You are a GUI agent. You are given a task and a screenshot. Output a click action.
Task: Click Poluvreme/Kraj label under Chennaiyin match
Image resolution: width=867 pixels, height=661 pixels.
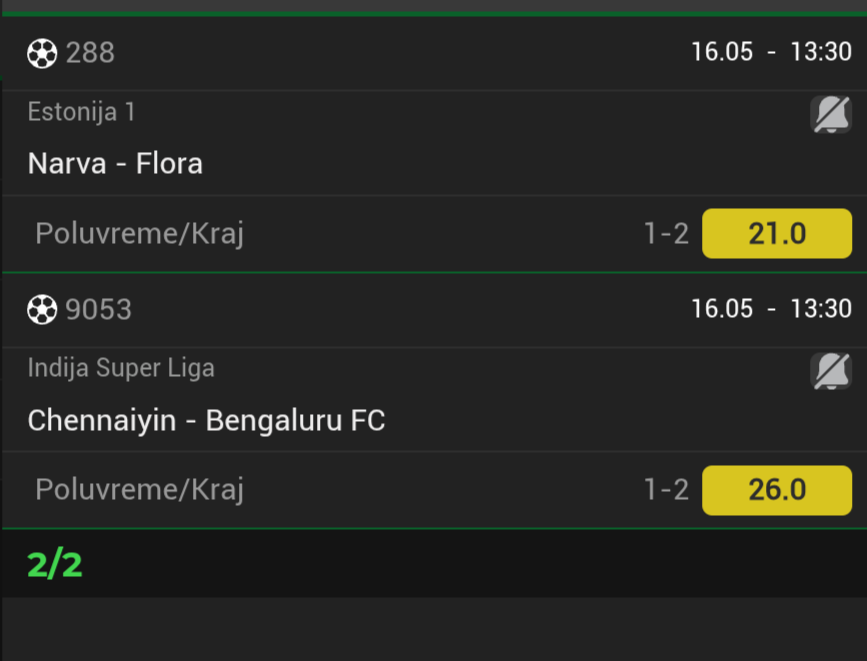pyautogui.click(x=139, y=490)
